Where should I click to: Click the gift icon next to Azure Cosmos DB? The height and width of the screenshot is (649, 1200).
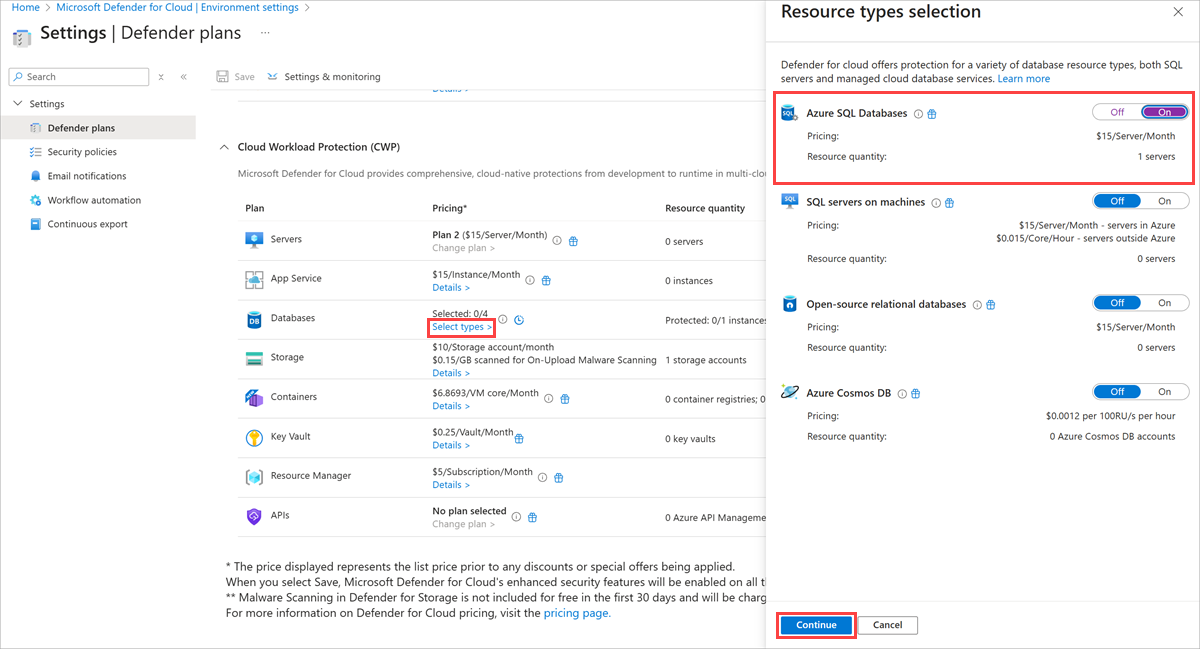click(916, 394)
